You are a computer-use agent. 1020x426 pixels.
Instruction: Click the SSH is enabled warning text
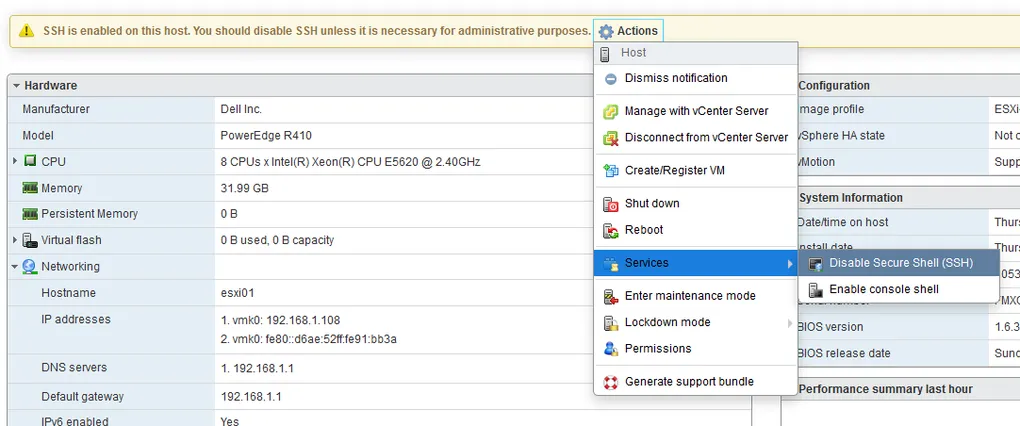(317, 31)
